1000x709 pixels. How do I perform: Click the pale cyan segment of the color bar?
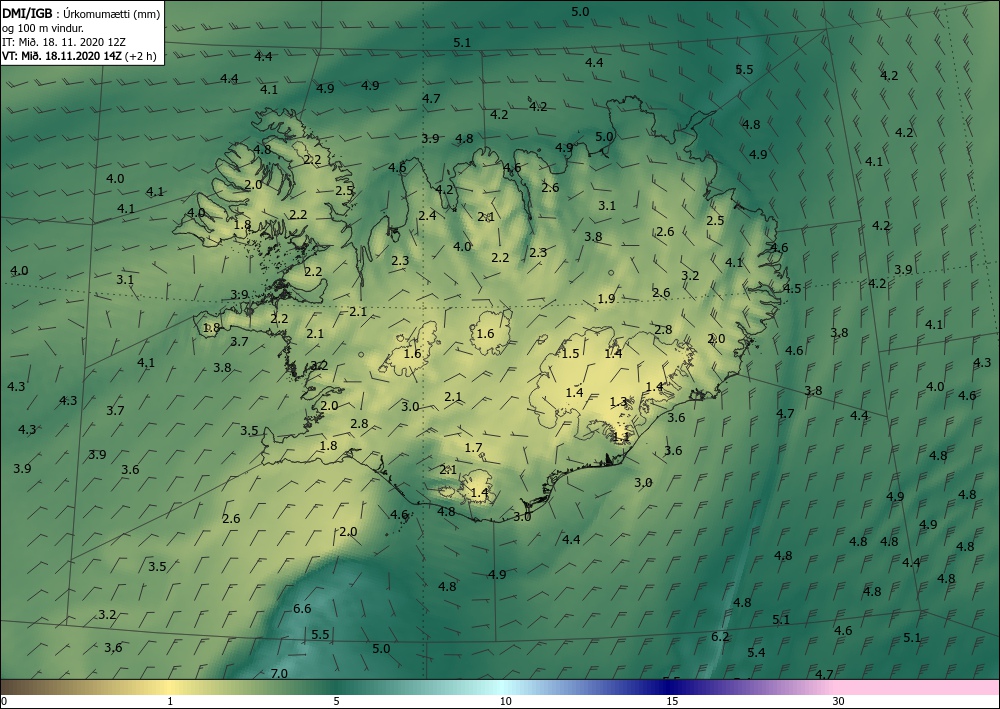click(505, 687)
